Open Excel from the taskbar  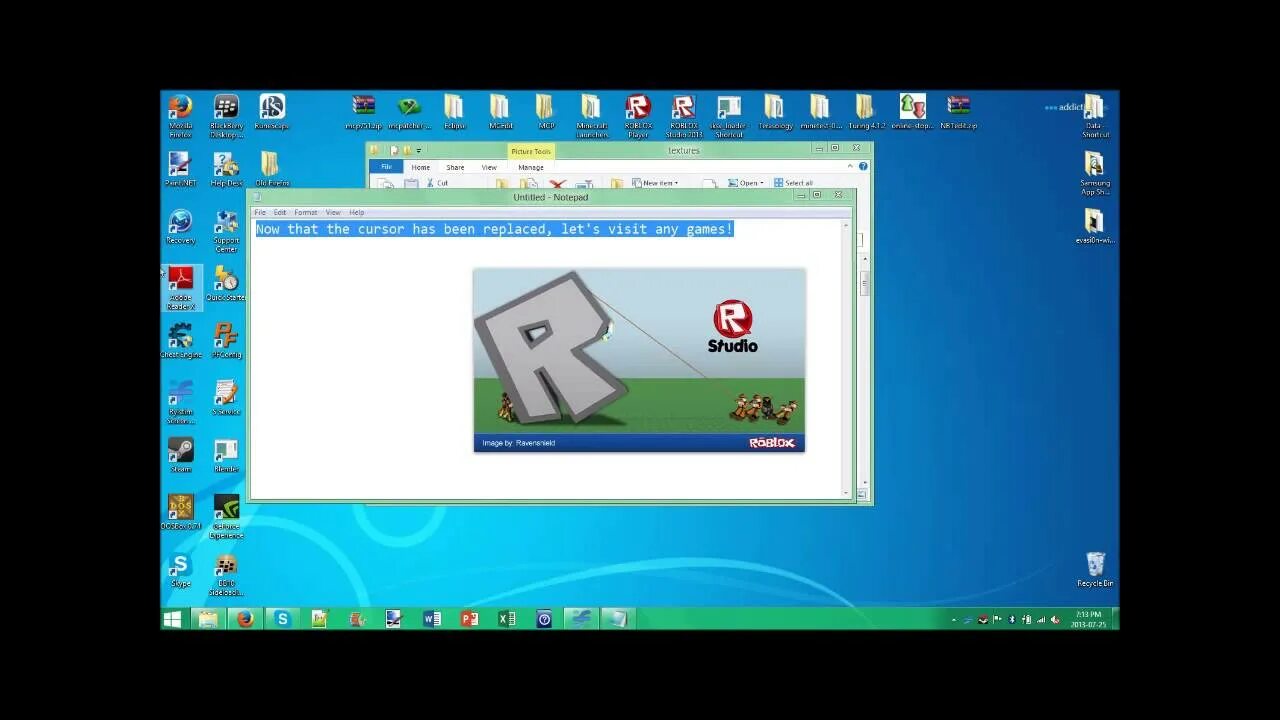coord(507,619)
